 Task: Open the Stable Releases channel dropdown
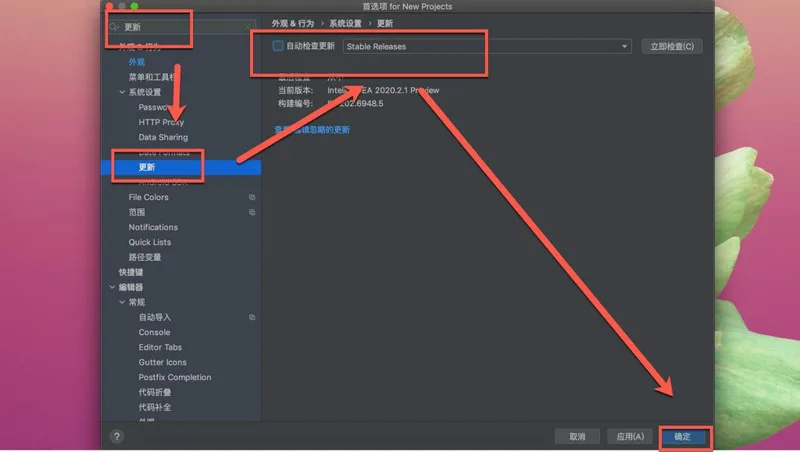(x=487, y=46)
